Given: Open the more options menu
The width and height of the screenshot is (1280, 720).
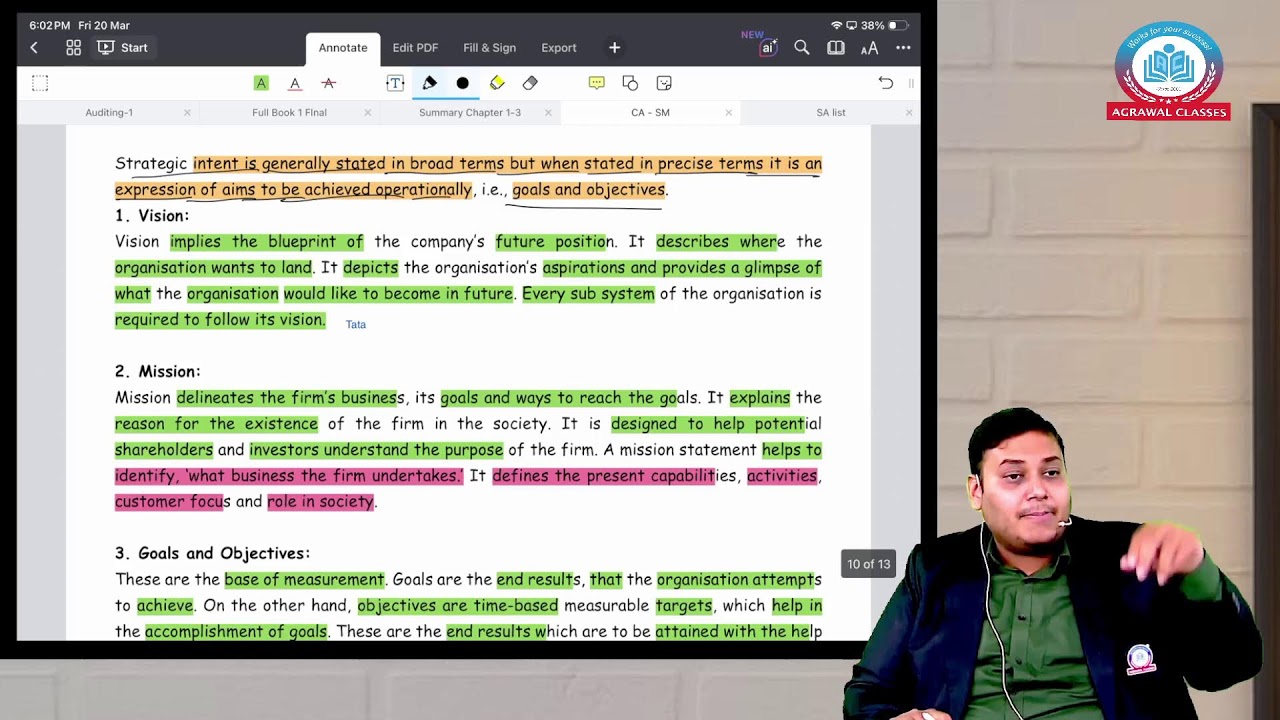Looking at the screenshot, I should point(903,48).
